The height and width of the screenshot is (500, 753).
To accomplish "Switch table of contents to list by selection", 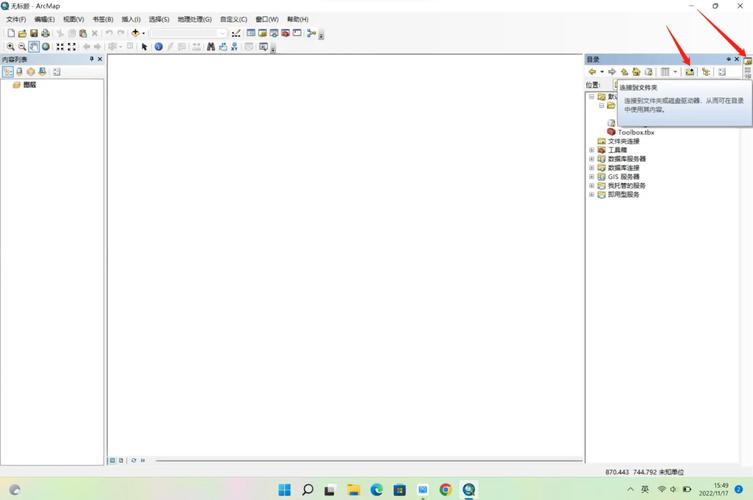I will pos(42,72).
